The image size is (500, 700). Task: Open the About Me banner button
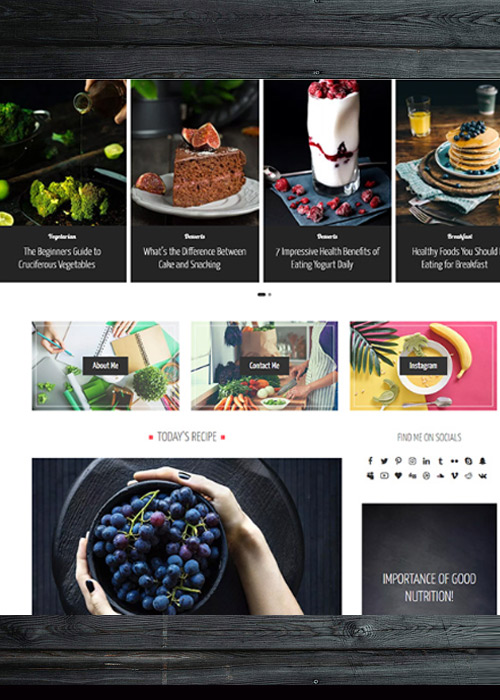105,366
